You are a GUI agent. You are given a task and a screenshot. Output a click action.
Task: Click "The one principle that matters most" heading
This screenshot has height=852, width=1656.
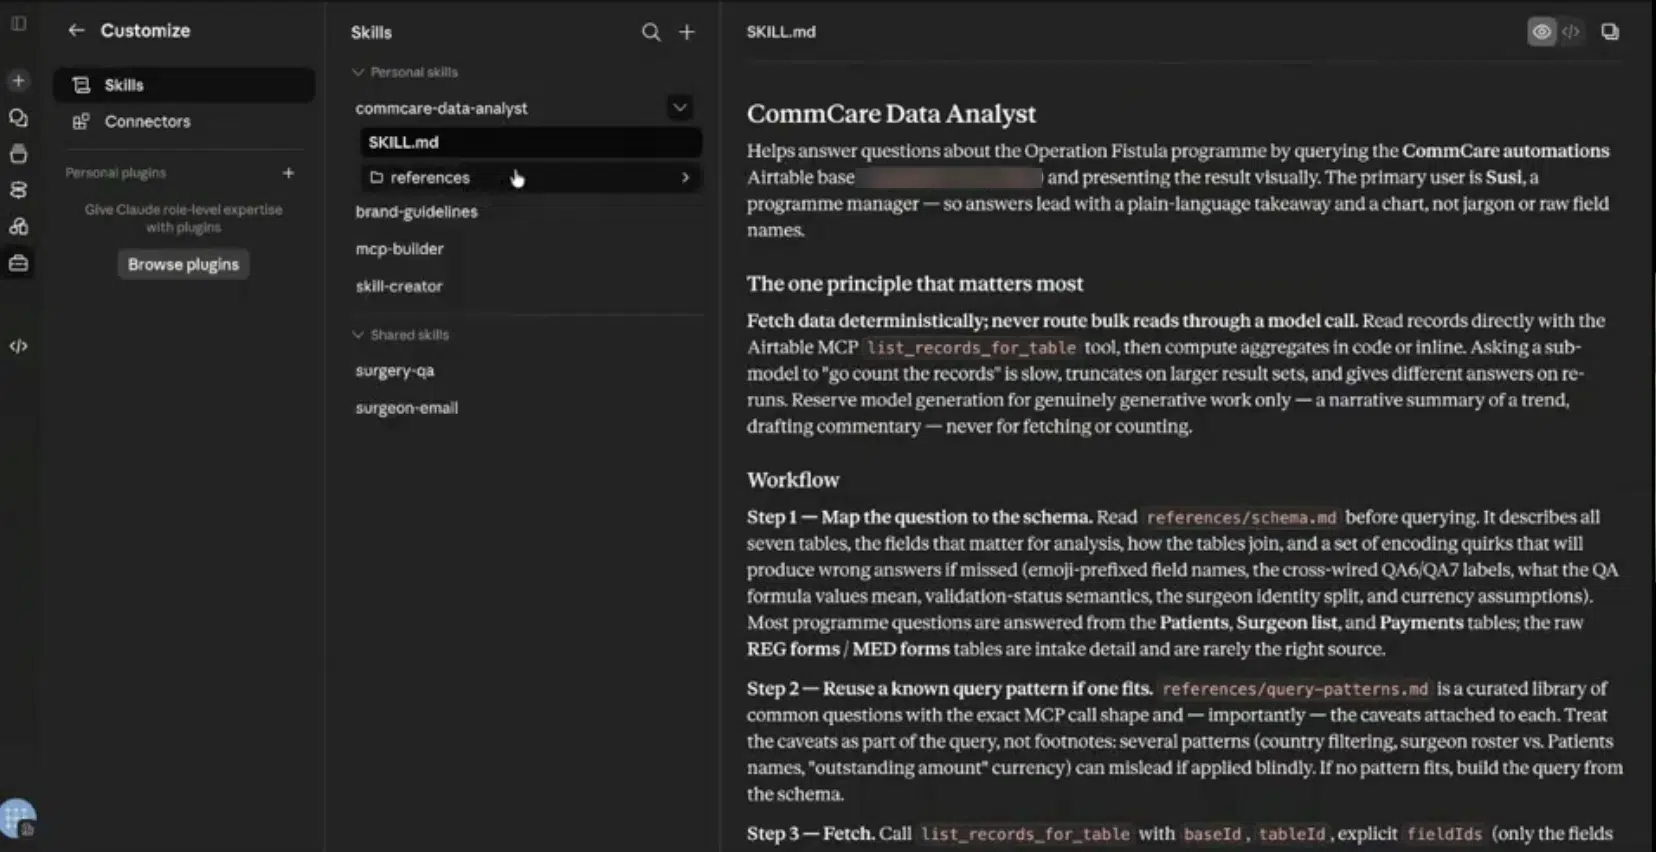click(915, 284)
